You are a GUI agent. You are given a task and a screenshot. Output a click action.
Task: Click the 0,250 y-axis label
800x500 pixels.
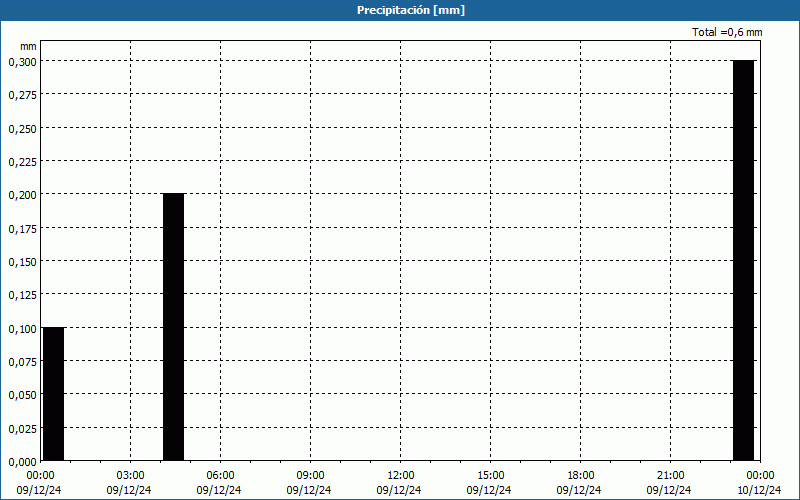22,129
